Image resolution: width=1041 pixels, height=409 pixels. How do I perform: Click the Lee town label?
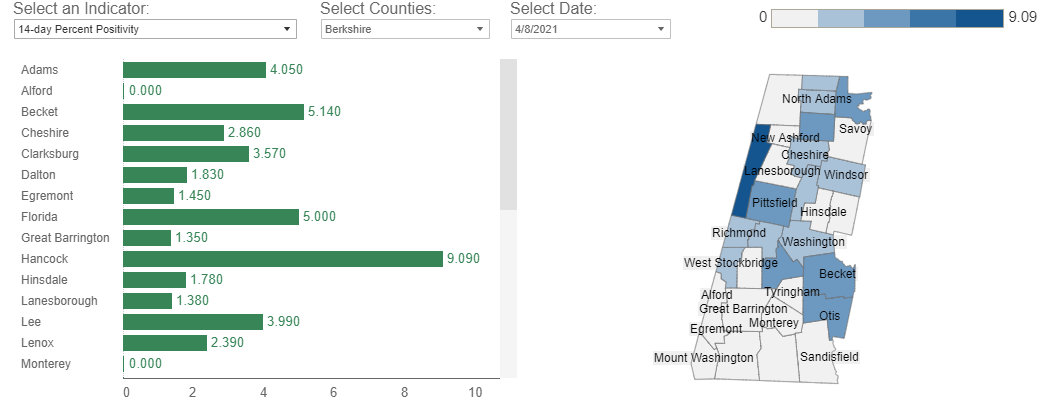click(x=30, y=322)
